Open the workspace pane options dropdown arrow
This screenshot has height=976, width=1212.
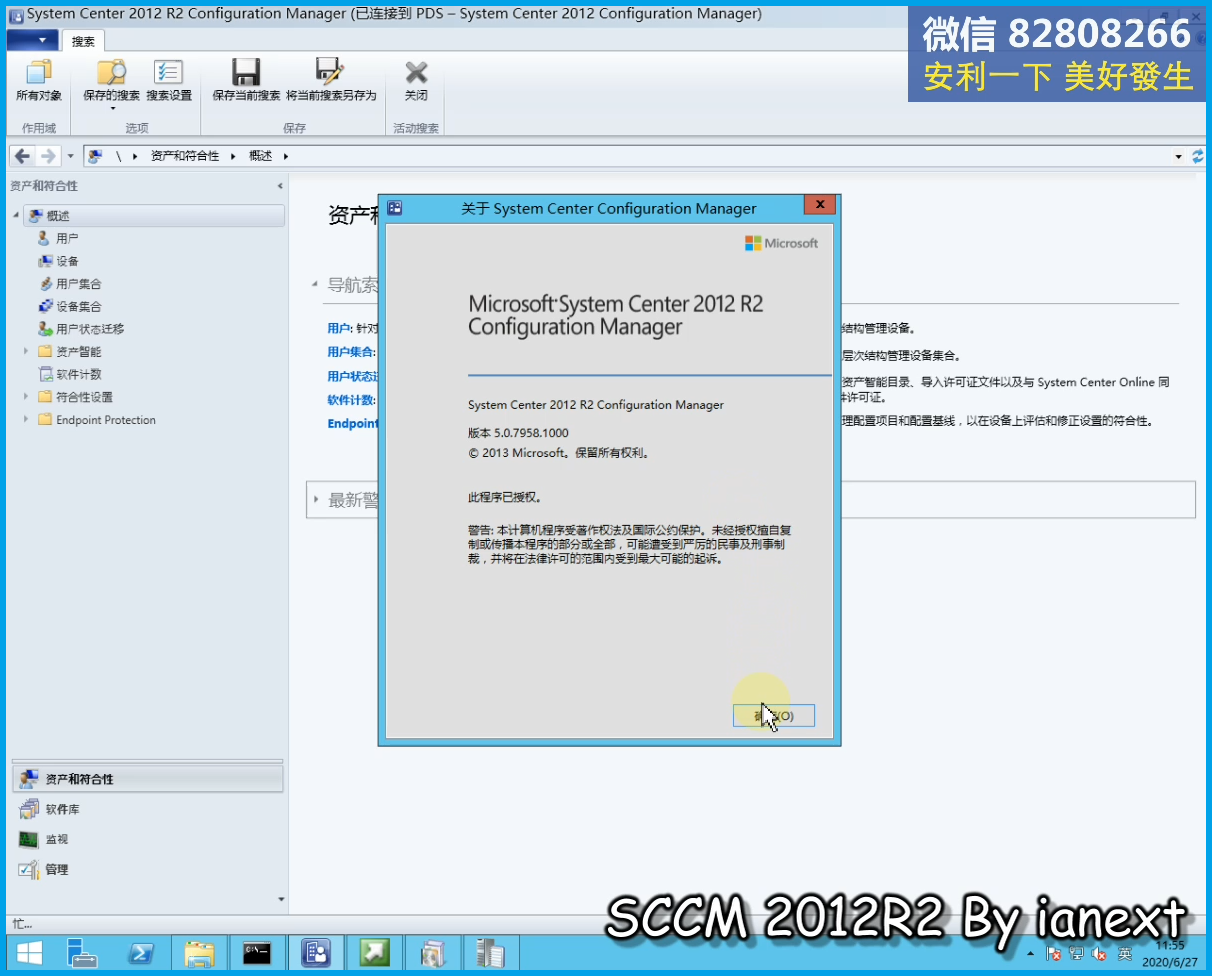281,899
